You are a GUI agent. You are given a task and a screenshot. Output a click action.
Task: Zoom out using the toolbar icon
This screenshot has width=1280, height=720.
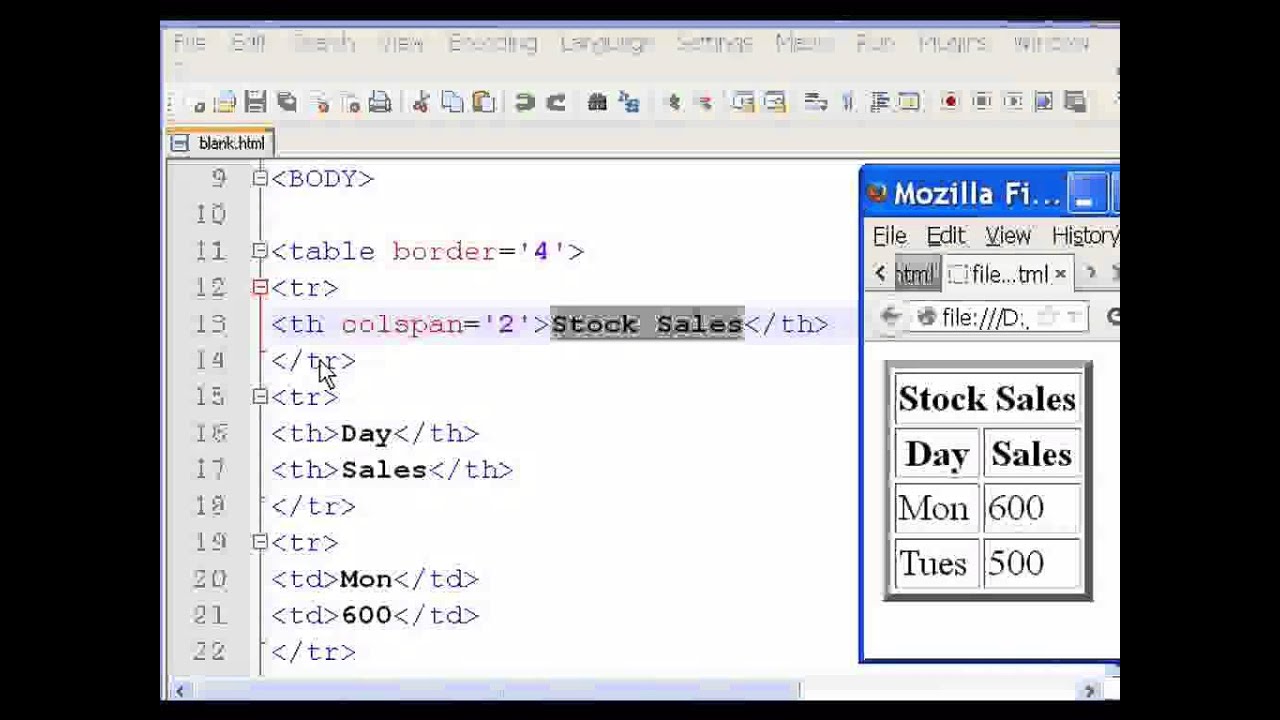(x=703, y=102)
